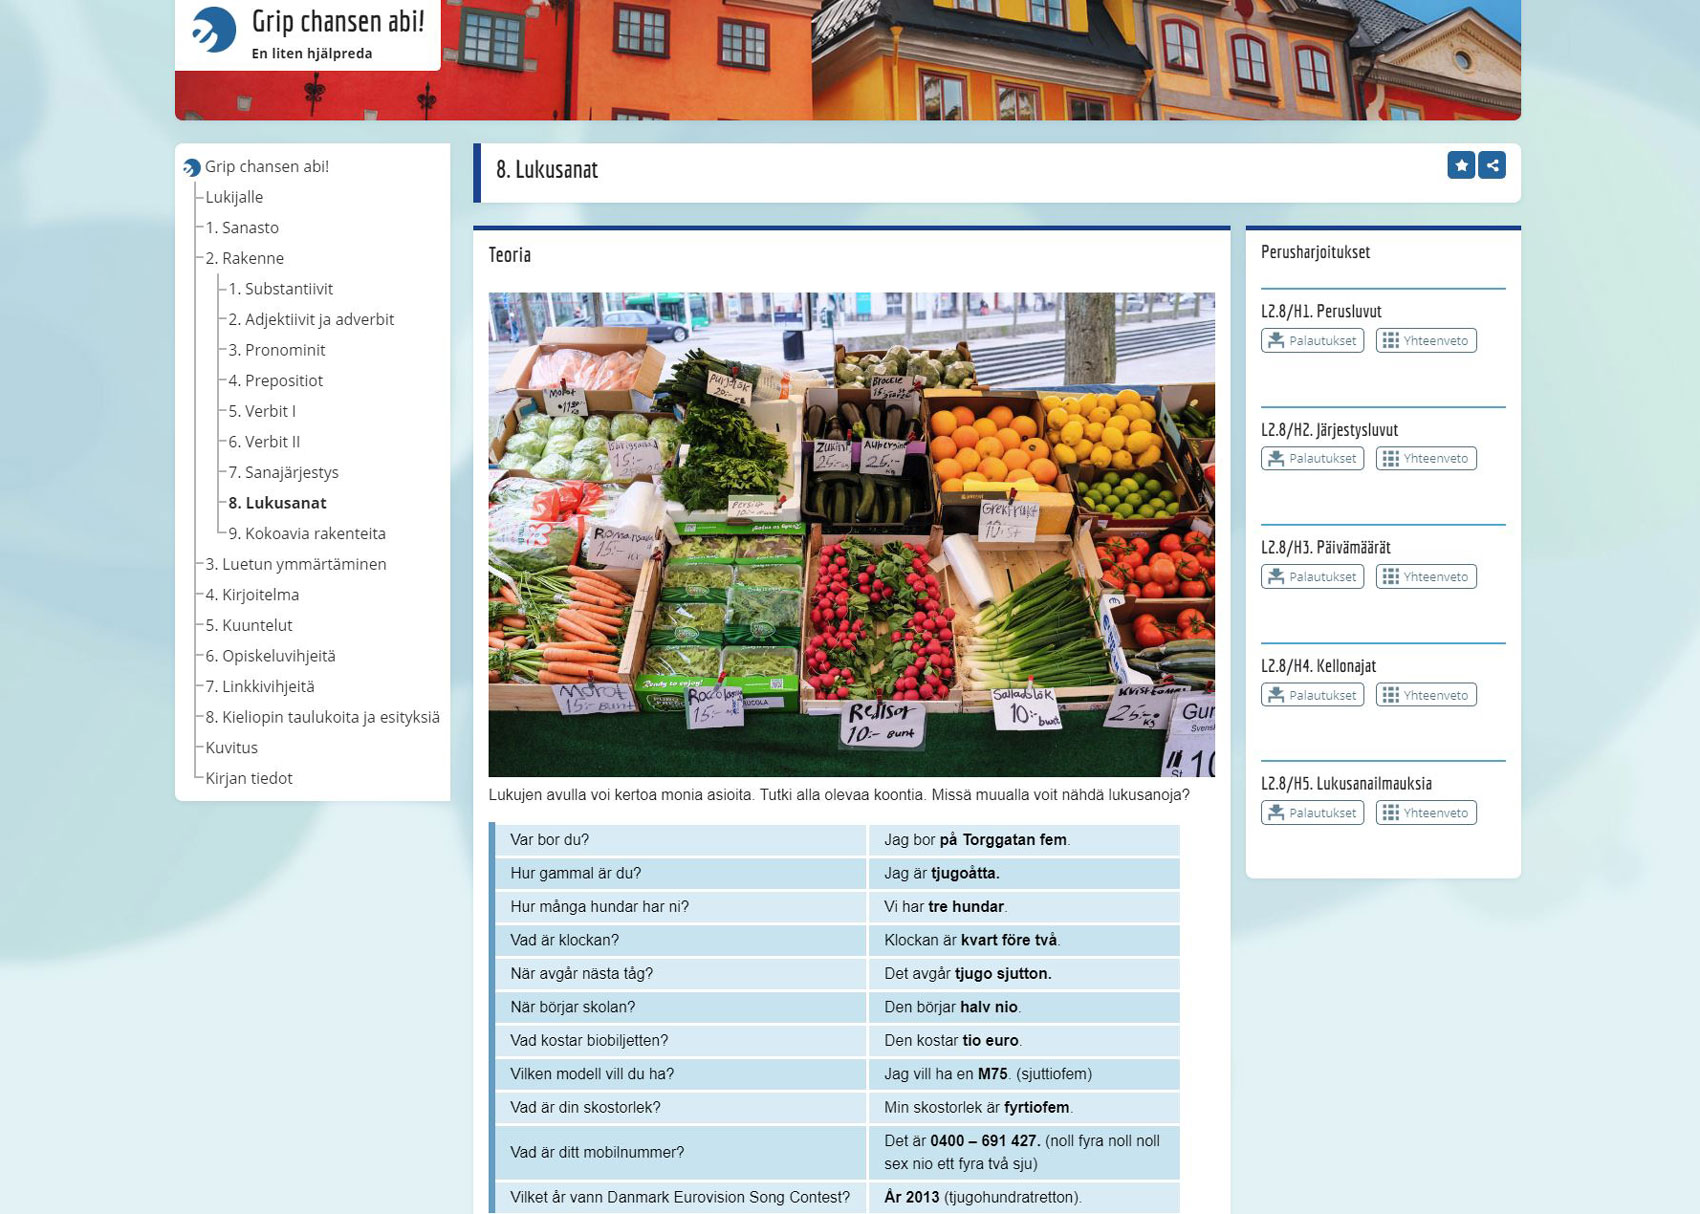Open Palautukset for L2.8/H2 Järjestysluvut
This screenshot has height=1214, width=1700.
point(1312,459)
